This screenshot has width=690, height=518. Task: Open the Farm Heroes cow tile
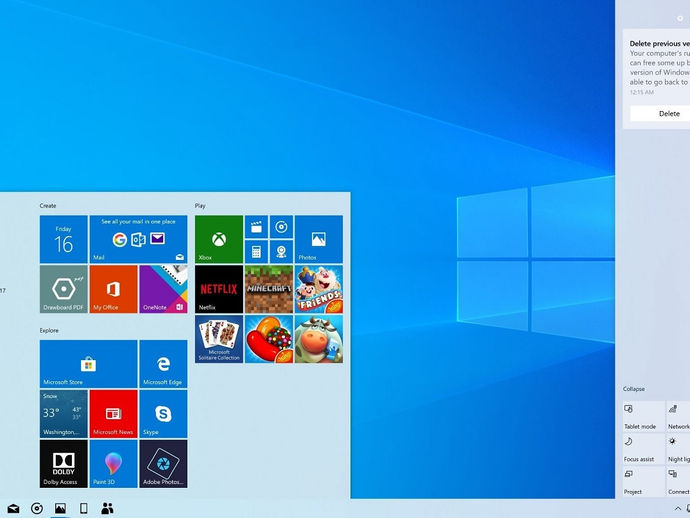319,339
